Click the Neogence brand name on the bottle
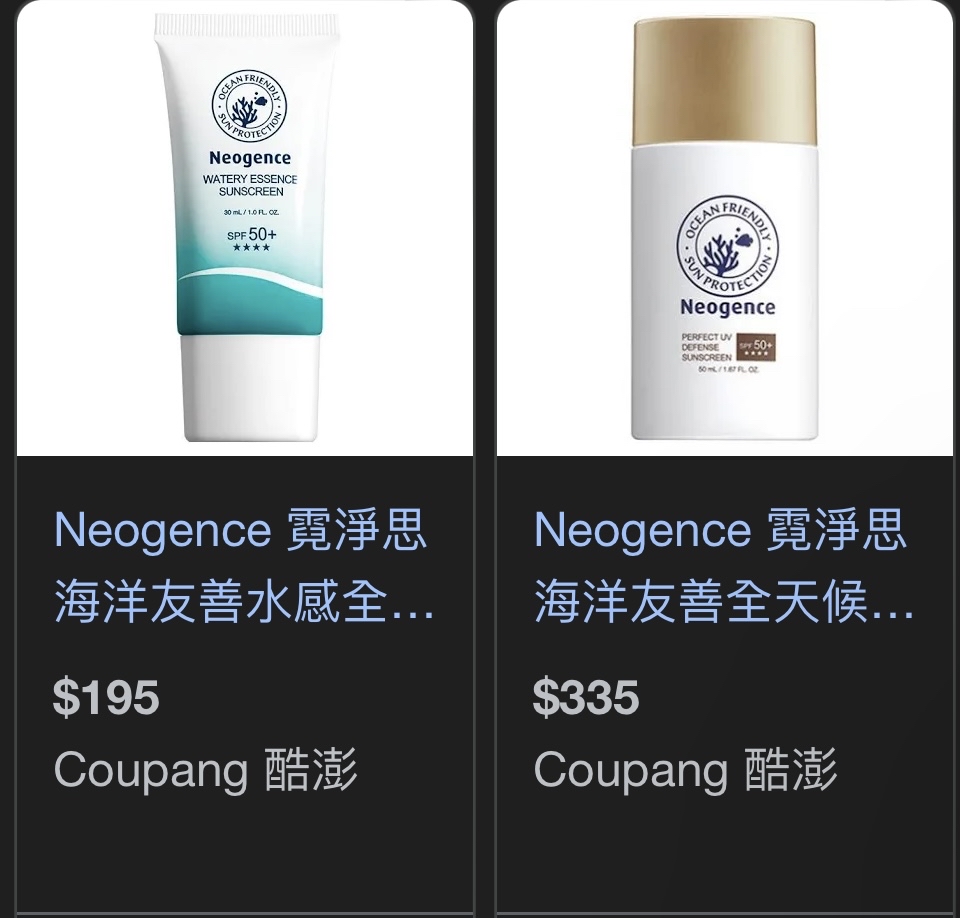 click(x=727, y=307)
